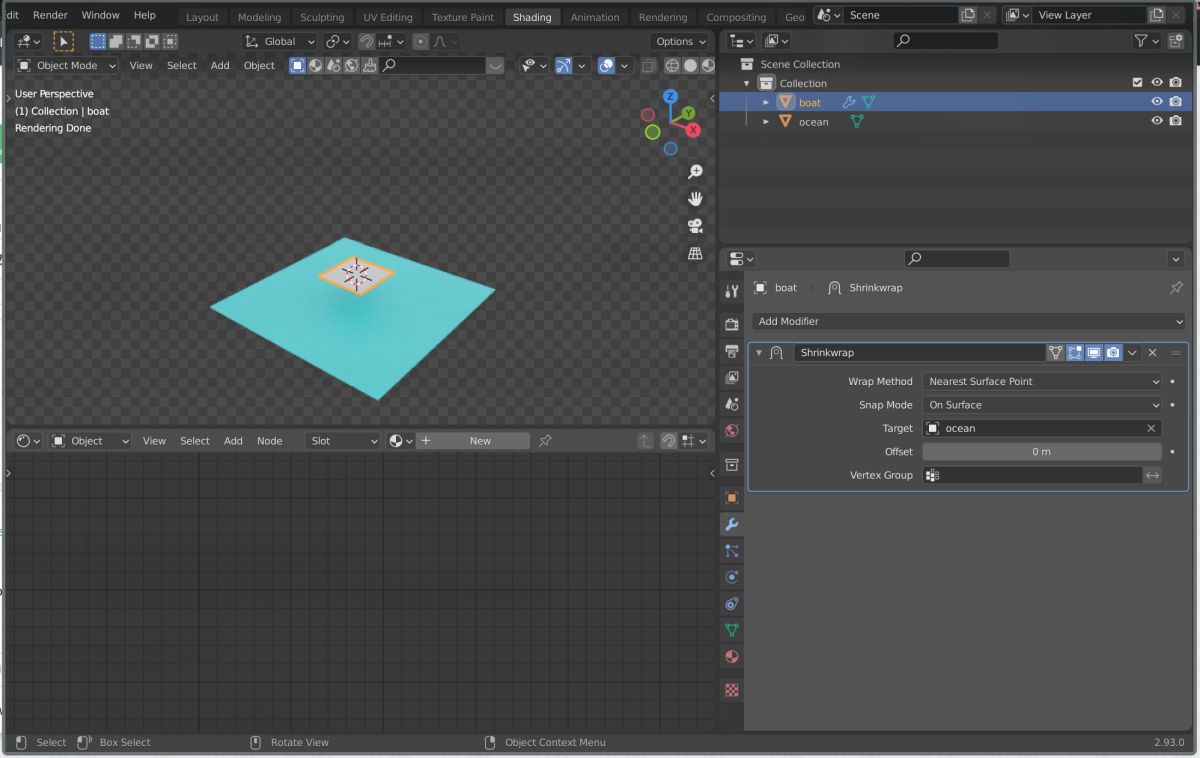Open the Texture properties checker tab
1200x758 pixels.
pyautogui.click(x=732, y=690)
